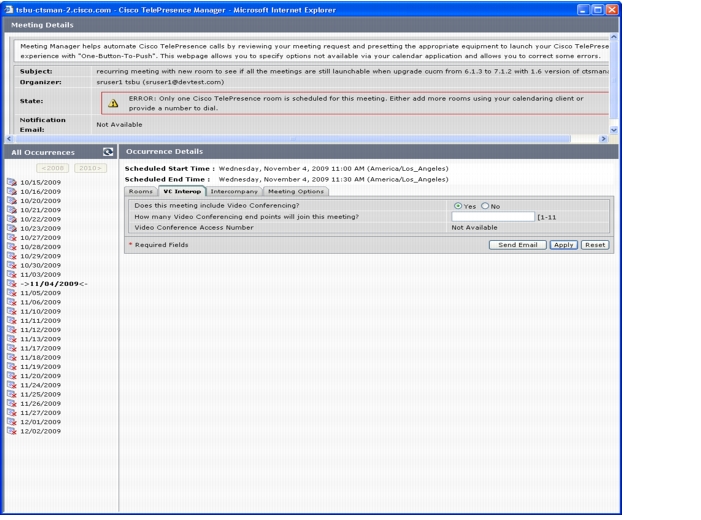This screenshot has height=520, width=701.
Task: Click the calendar icon beside 10/16/2009
Action: [x=12, y=191]
